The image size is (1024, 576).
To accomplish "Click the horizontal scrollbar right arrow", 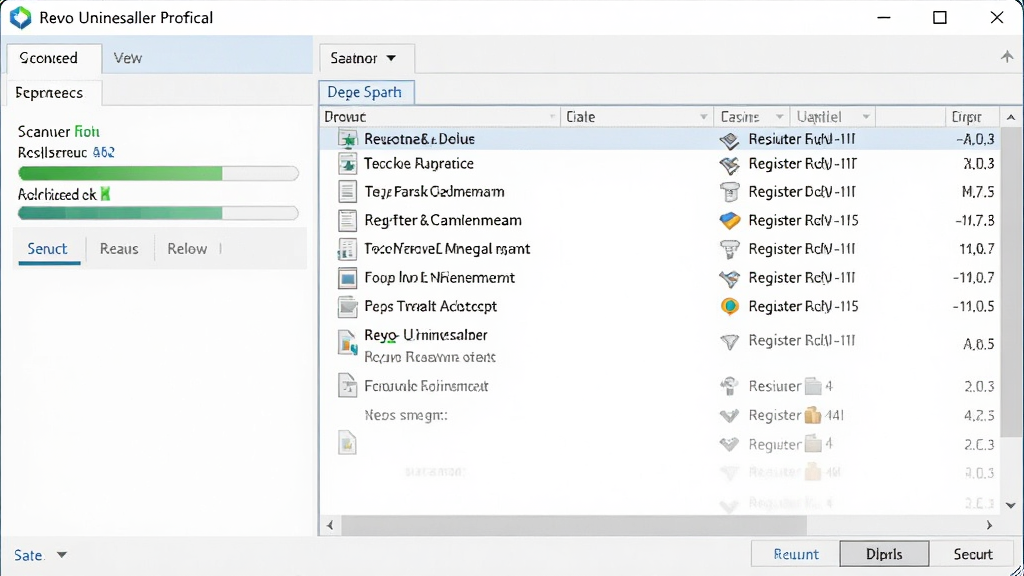I will pos(989,525).
